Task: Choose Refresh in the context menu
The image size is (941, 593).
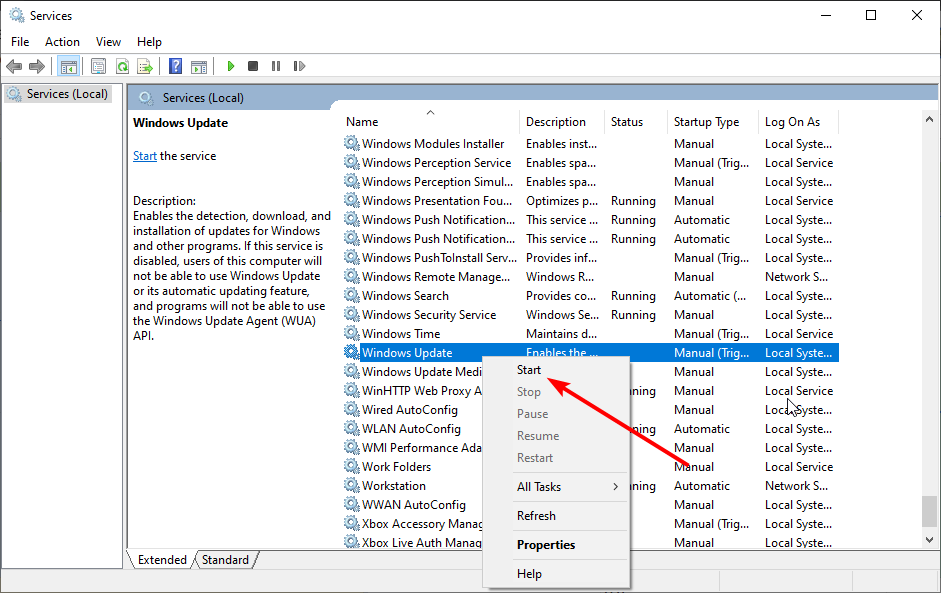Action: 556,516
